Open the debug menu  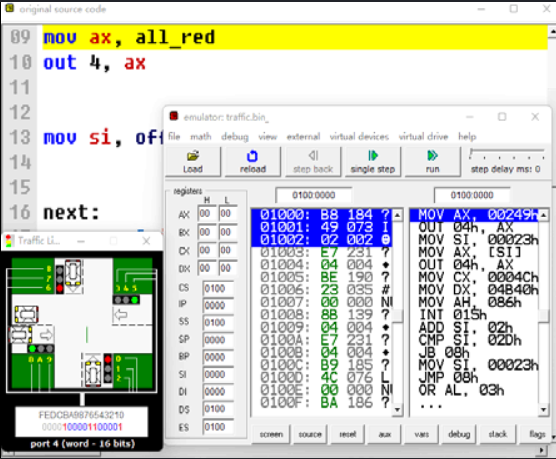(x=235, y=137)
